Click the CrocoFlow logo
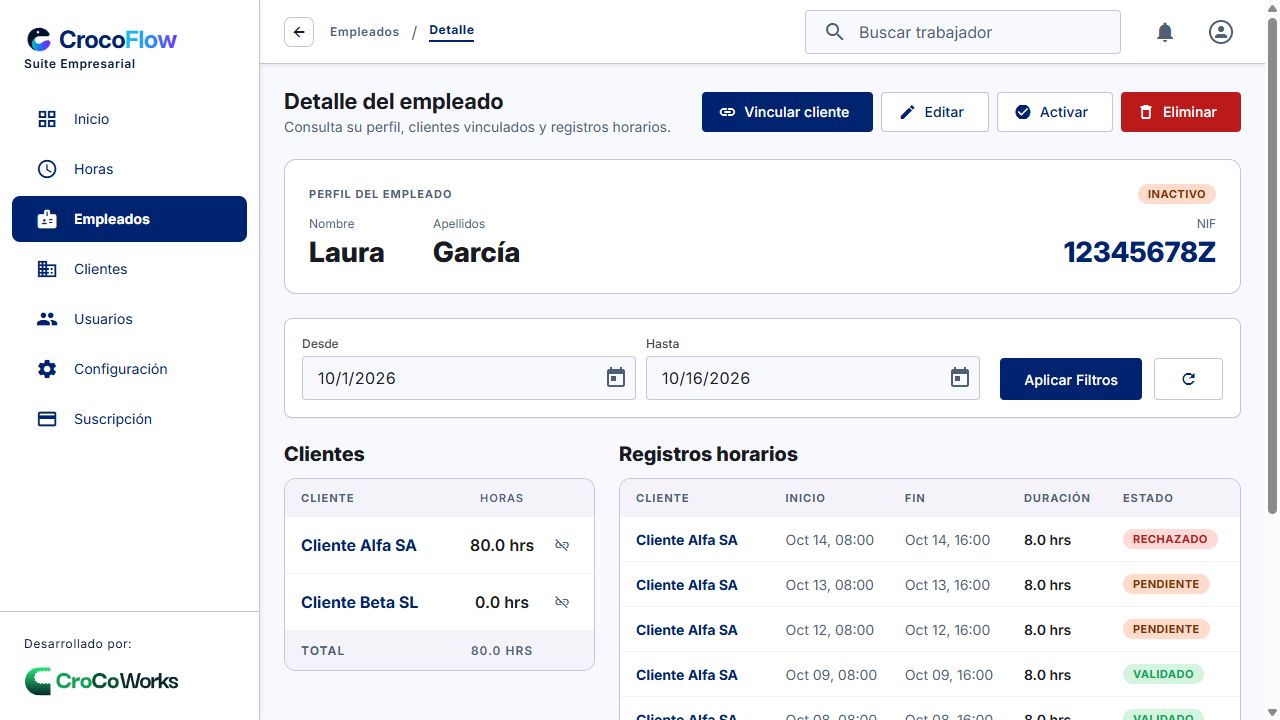 (x=102, y=40)
